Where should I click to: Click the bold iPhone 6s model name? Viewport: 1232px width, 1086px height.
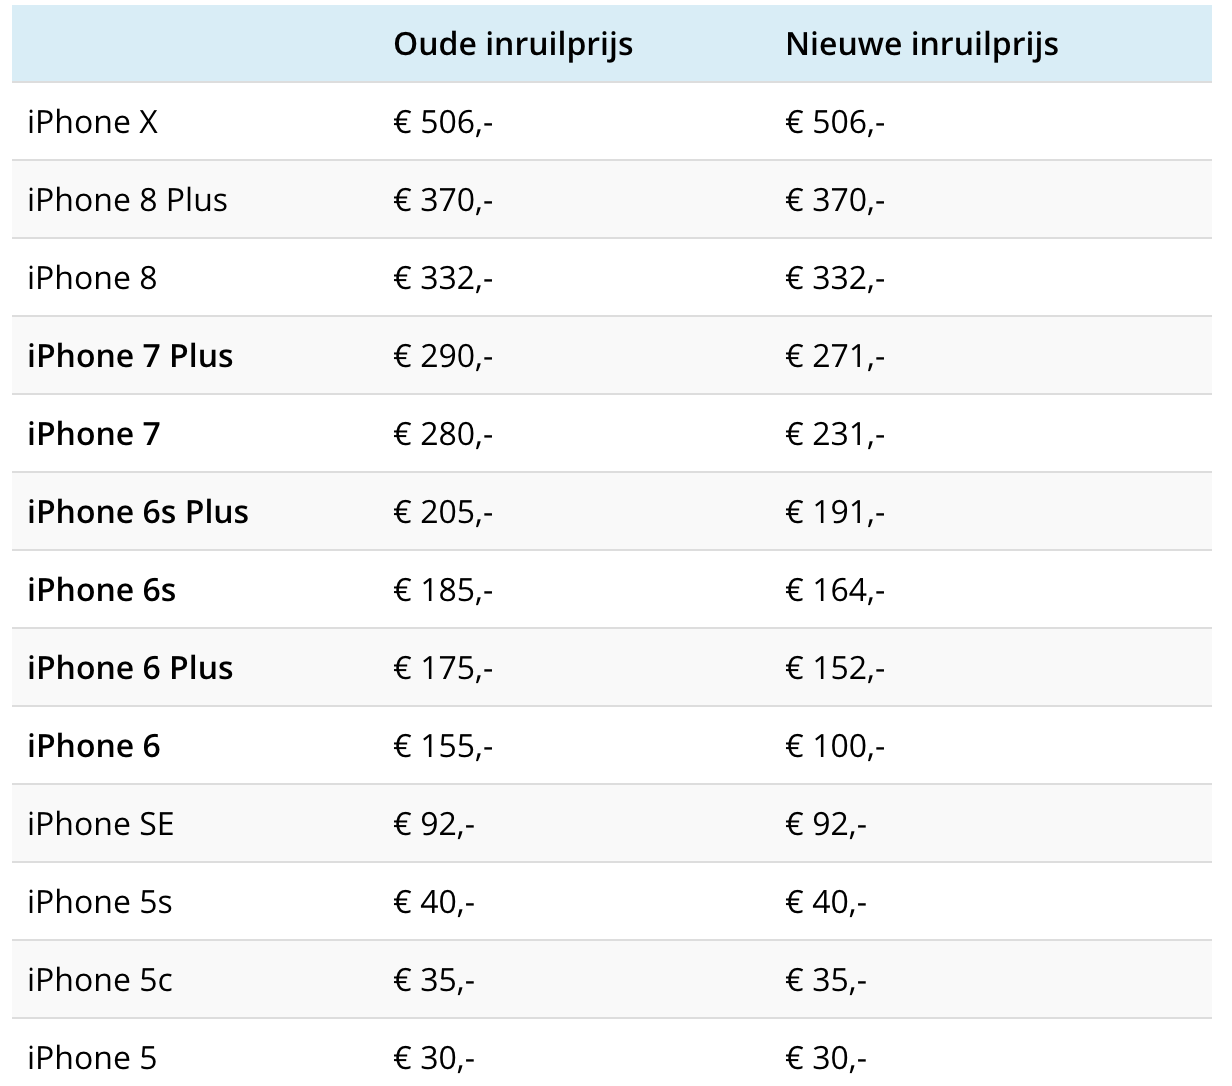click(x=101, y=590)
